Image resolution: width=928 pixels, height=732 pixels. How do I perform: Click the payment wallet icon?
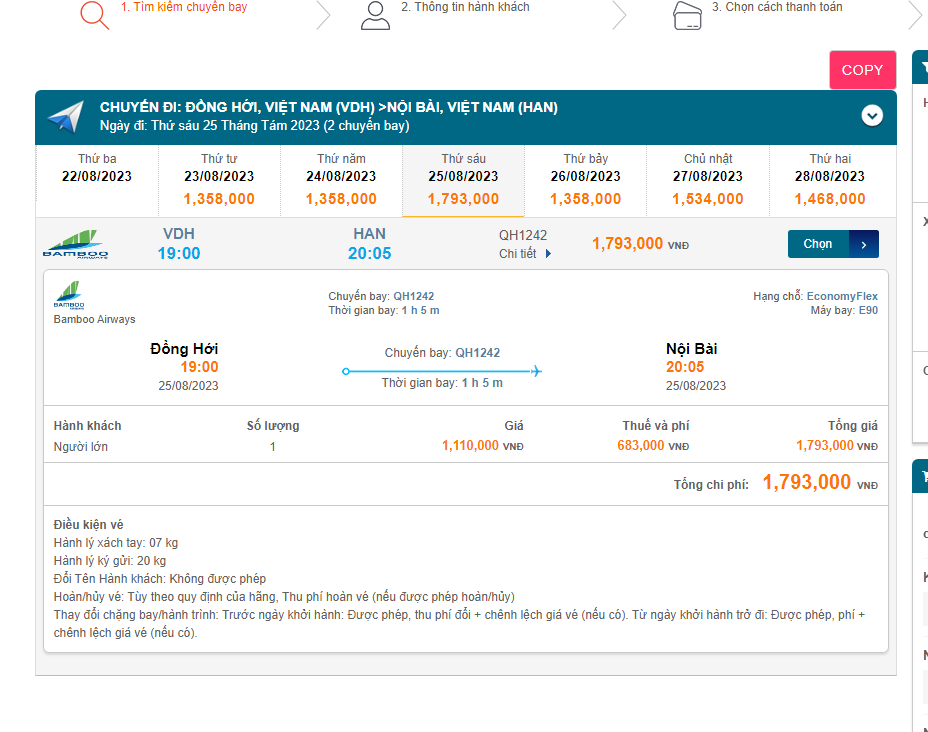[x=687, y=15]
